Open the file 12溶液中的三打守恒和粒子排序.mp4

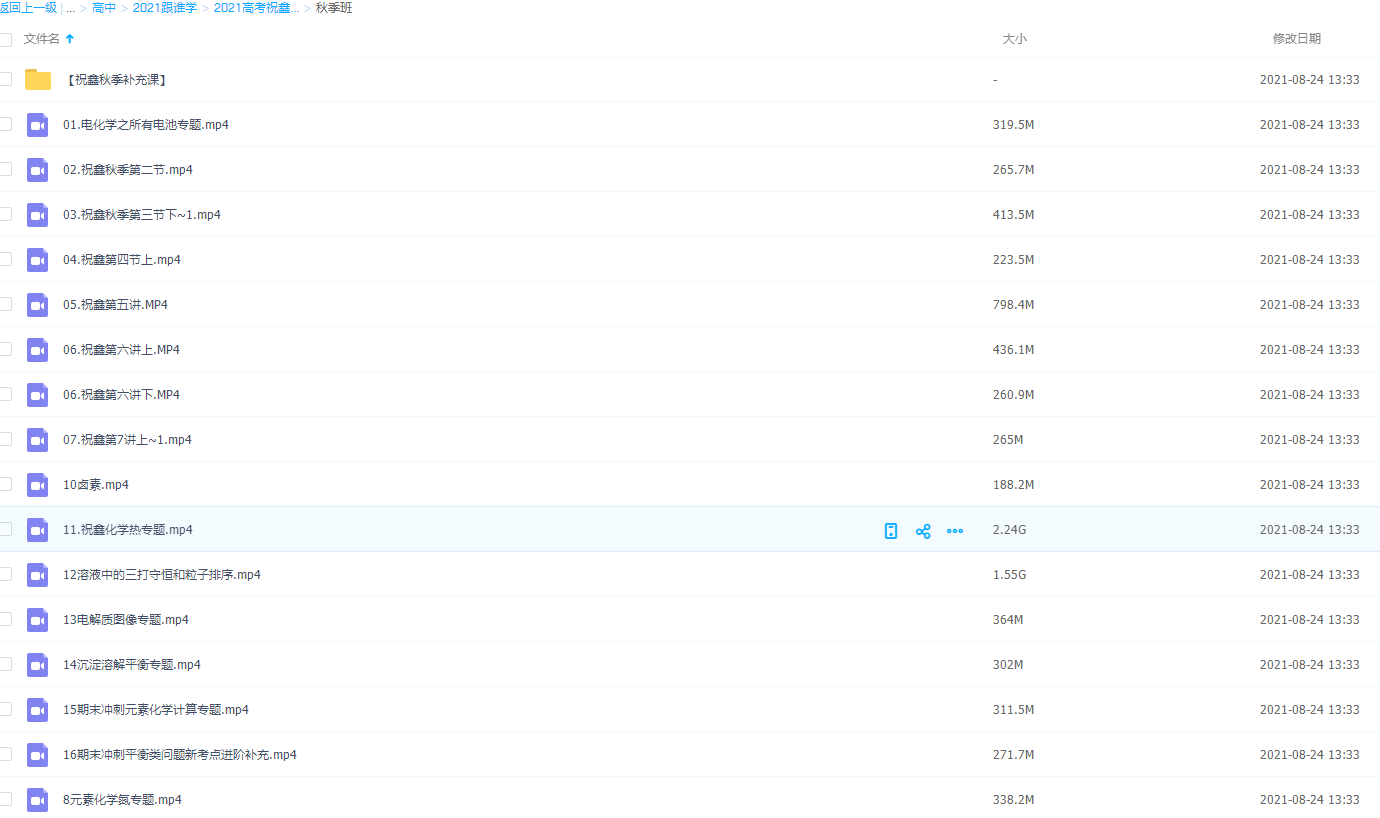tap(161, 575)
